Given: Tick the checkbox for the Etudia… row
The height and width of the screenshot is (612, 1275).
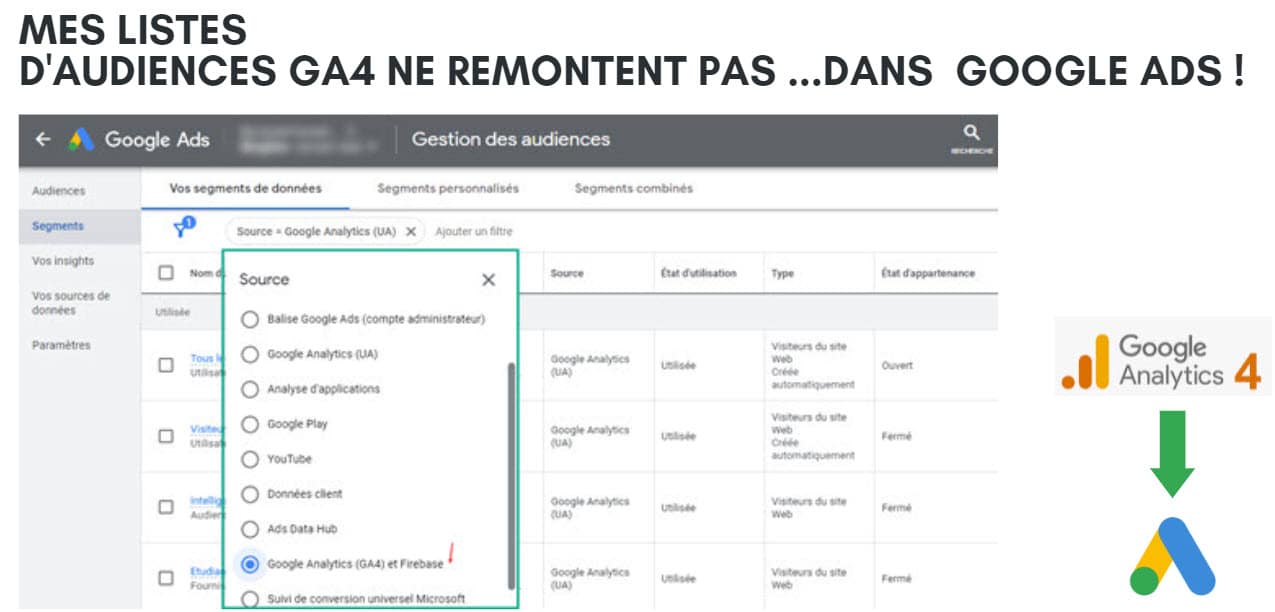Looking at the screenshot, I should point(166,578).
